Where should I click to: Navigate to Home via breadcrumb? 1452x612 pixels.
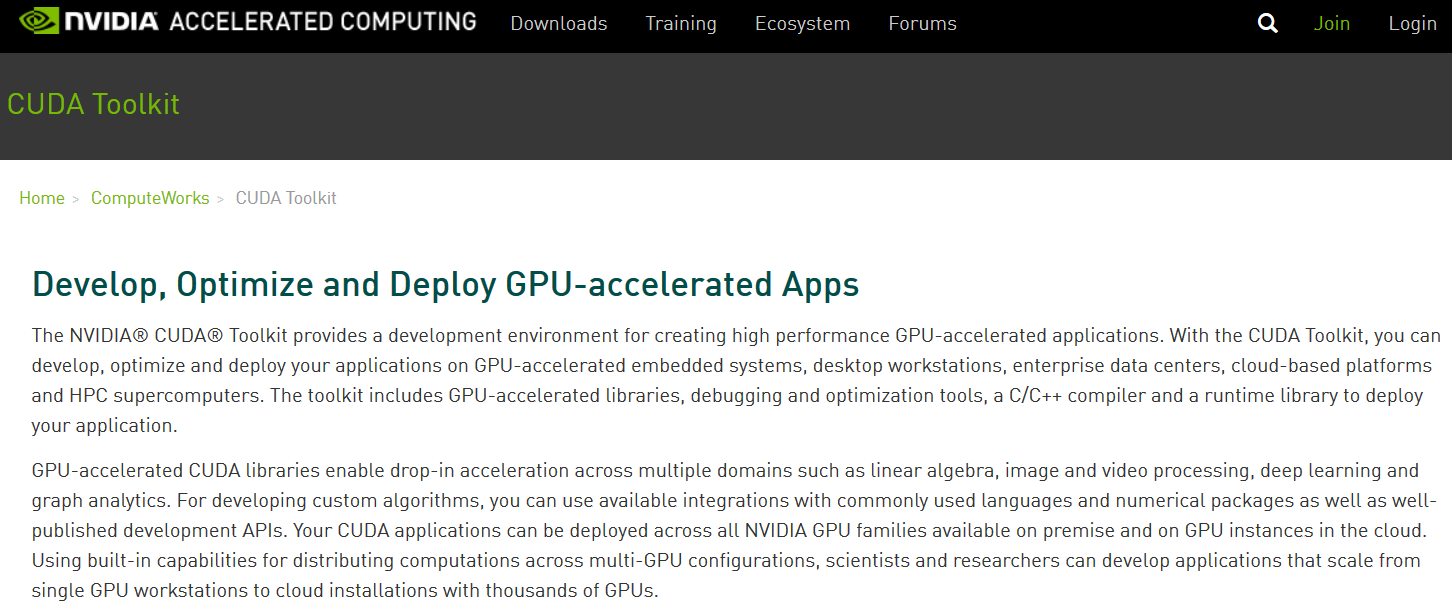point(42,198)
